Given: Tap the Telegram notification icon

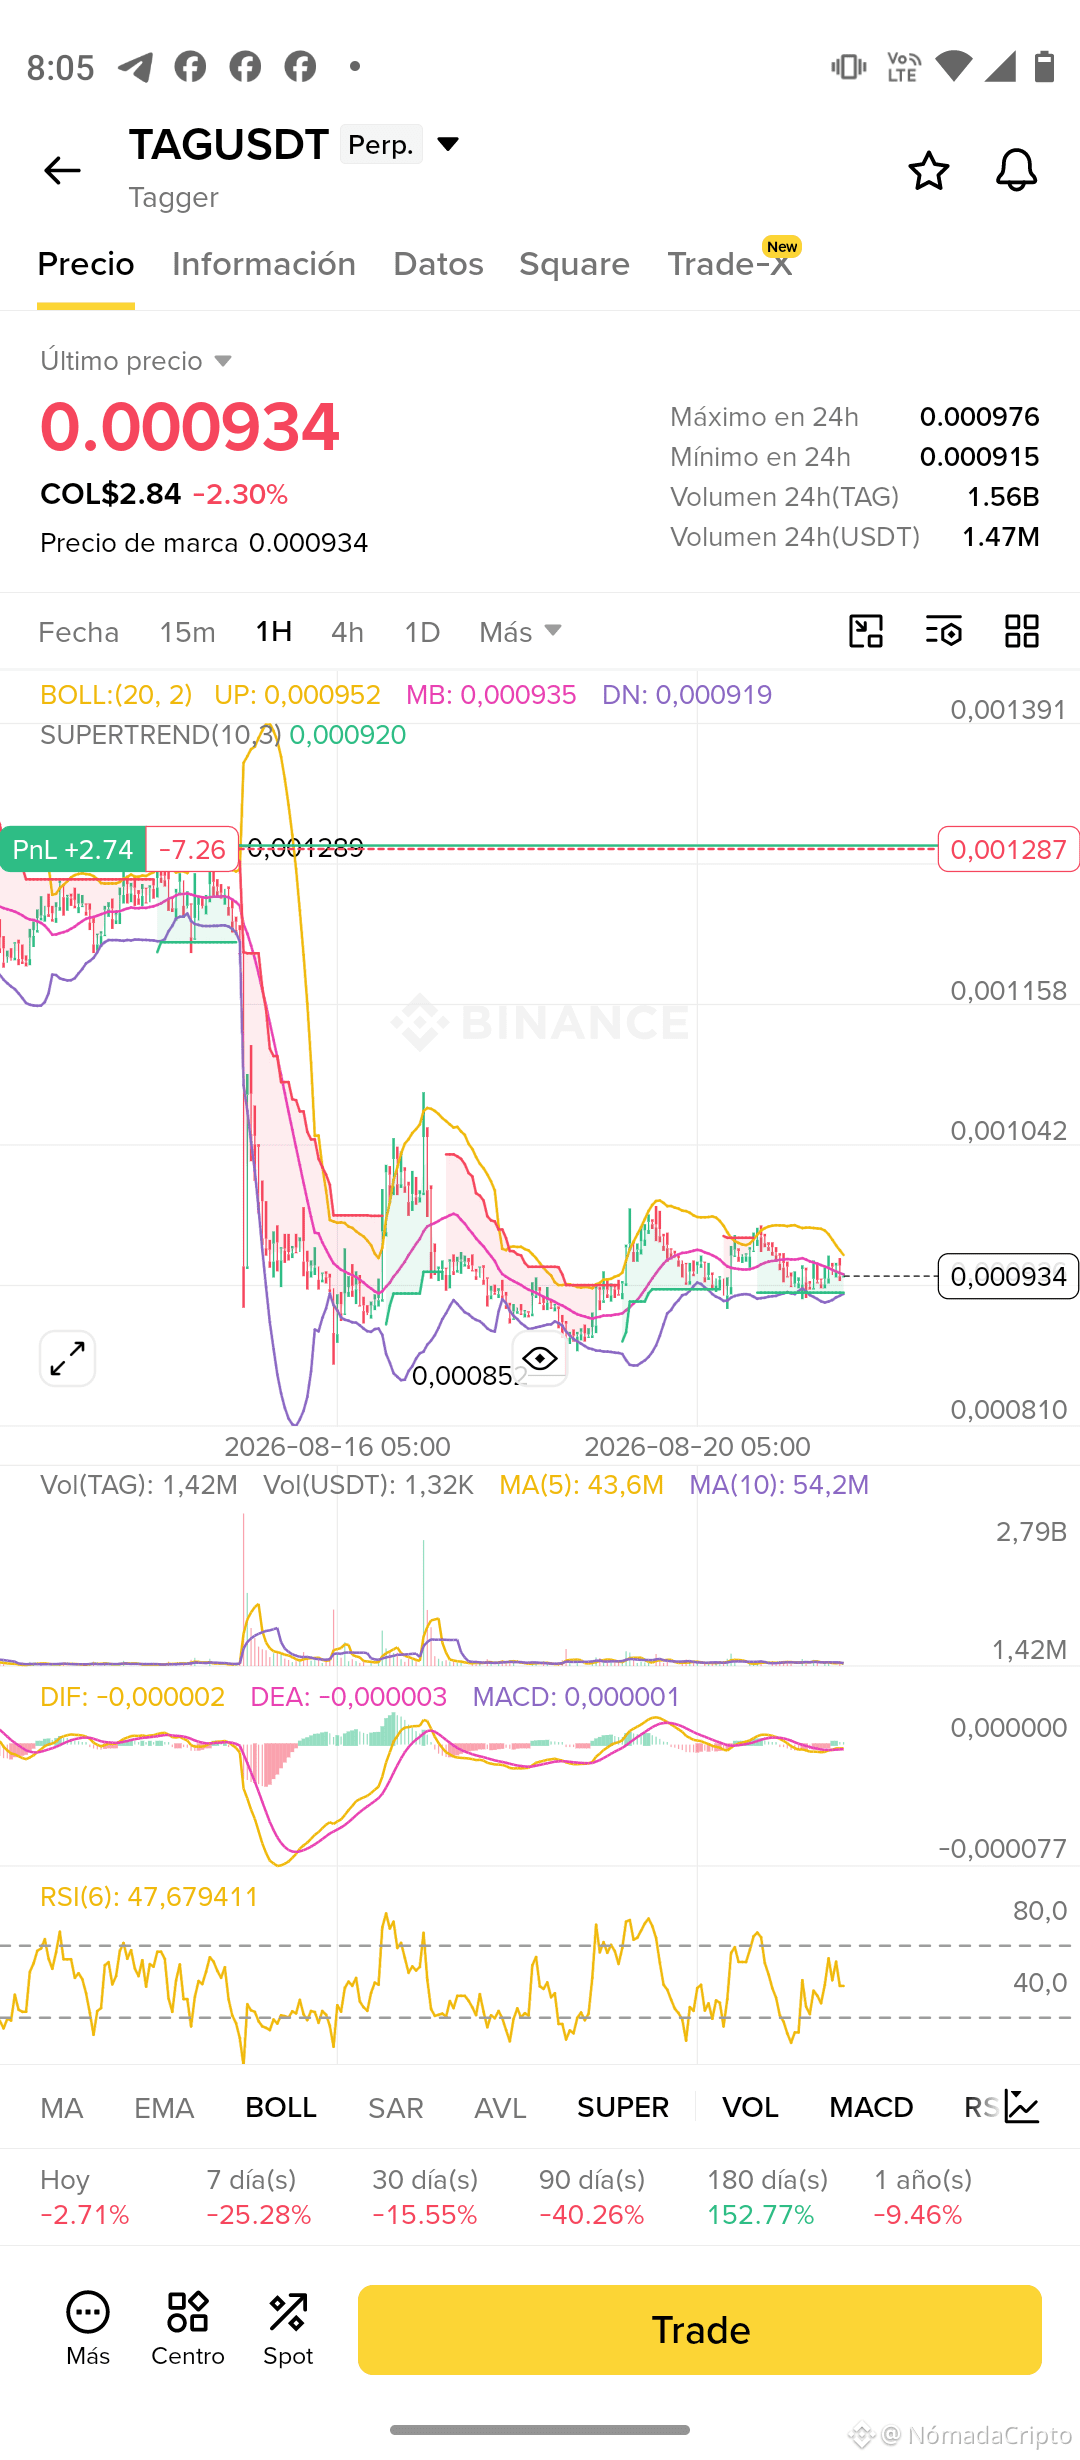Looking at the screenshot, I should click(x=135, y=67).
